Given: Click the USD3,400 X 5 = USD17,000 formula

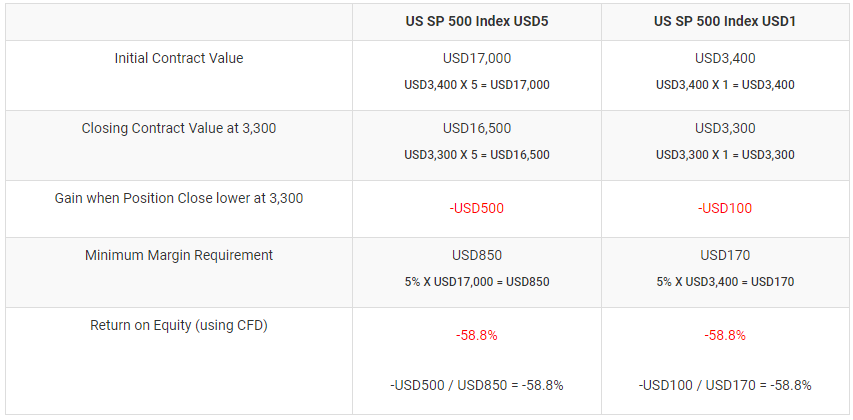Looking at the screenshot, I should (x=477, y=85).
